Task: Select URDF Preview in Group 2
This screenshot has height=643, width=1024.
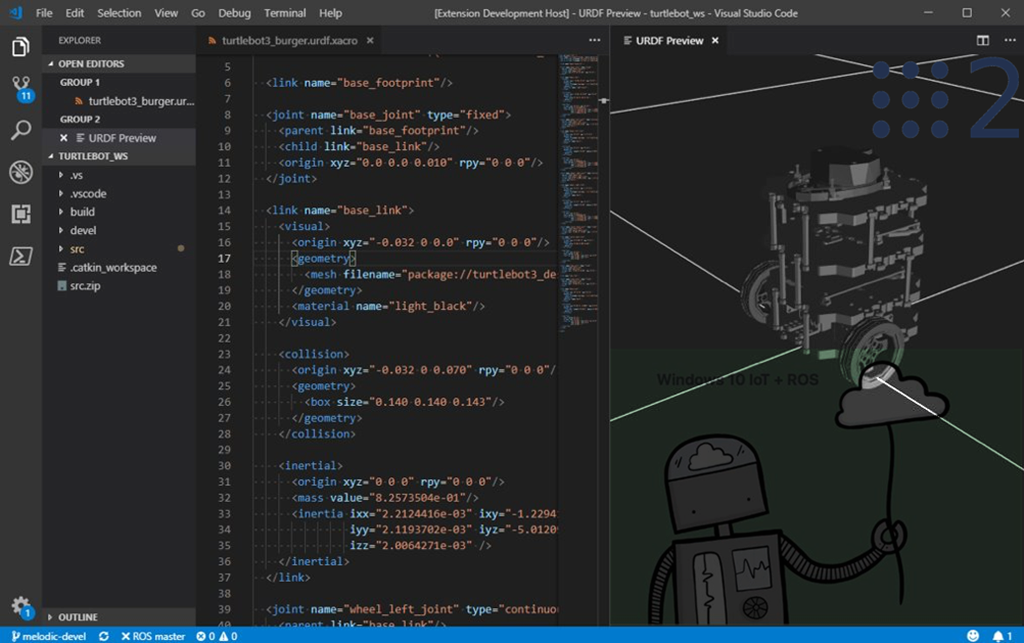Action: coord(122,138)
